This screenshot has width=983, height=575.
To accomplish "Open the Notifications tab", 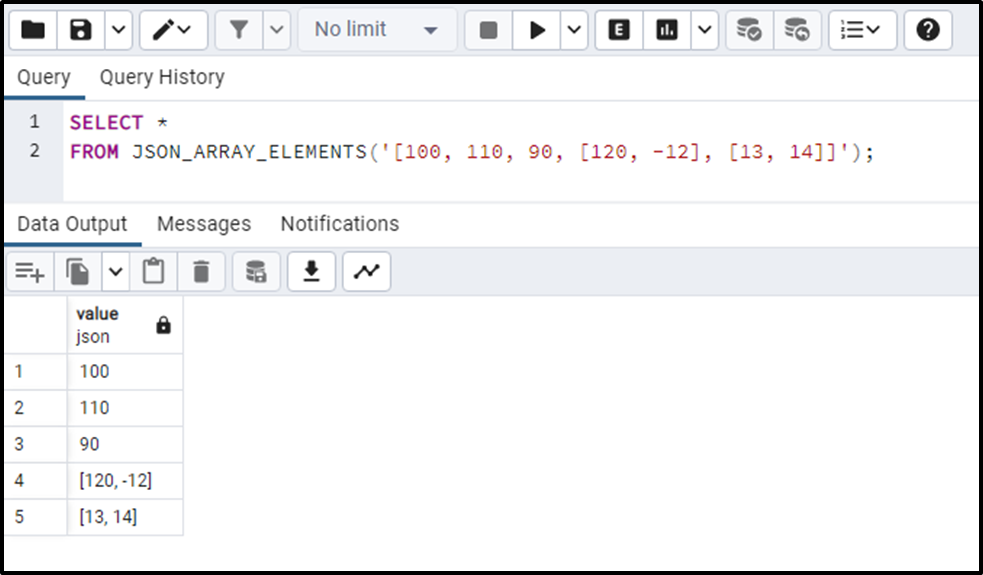I will coord(340,224).
